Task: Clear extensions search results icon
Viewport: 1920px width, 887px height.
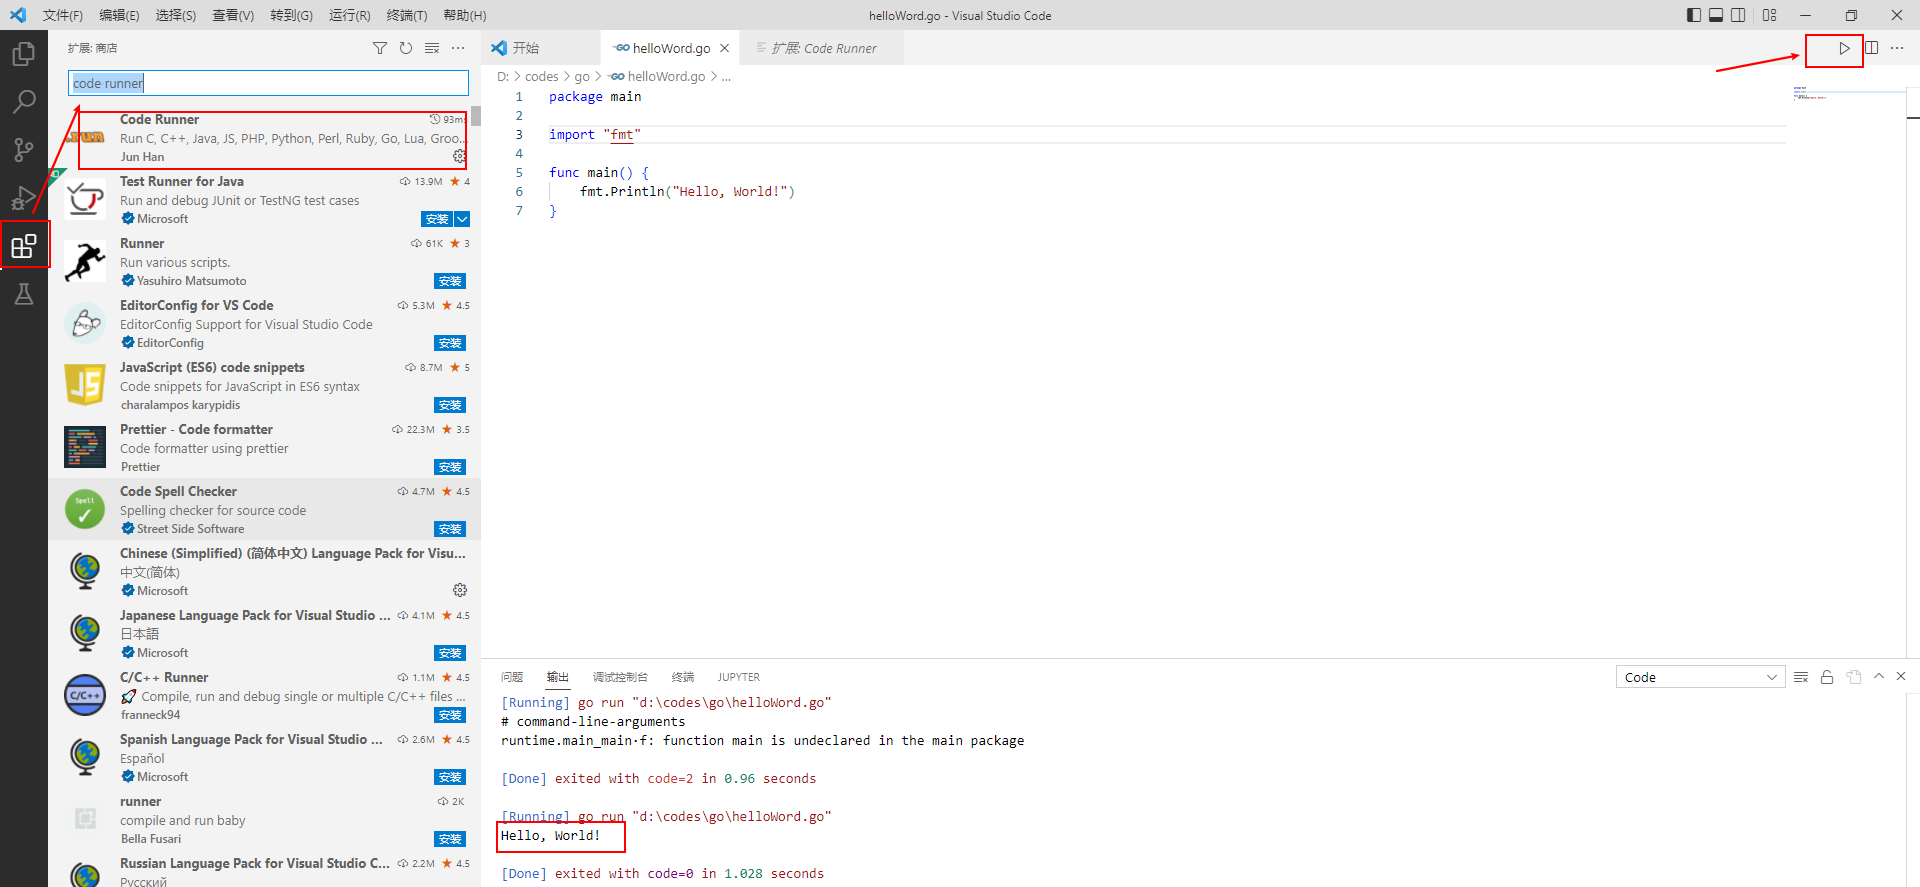Action: pos(432,48)
